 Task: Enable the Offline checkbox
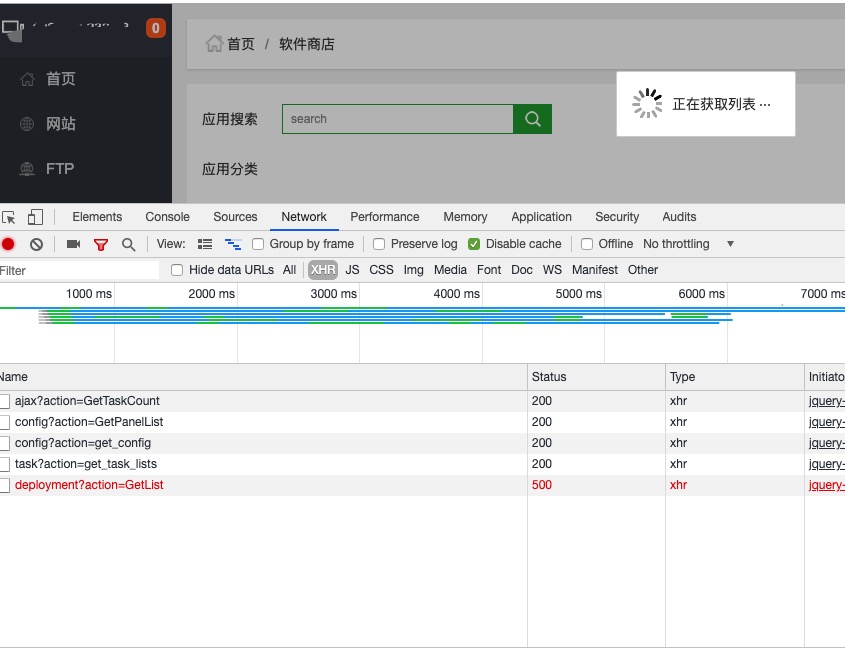(587, 244)
